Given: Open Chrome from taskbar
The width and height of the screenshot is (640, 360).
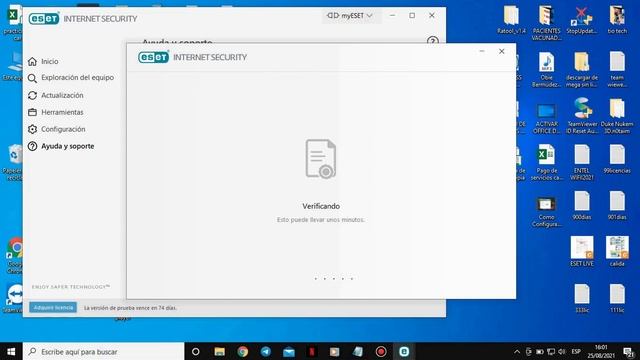Looking at the screenshot, I should click(x=242, y=351).
